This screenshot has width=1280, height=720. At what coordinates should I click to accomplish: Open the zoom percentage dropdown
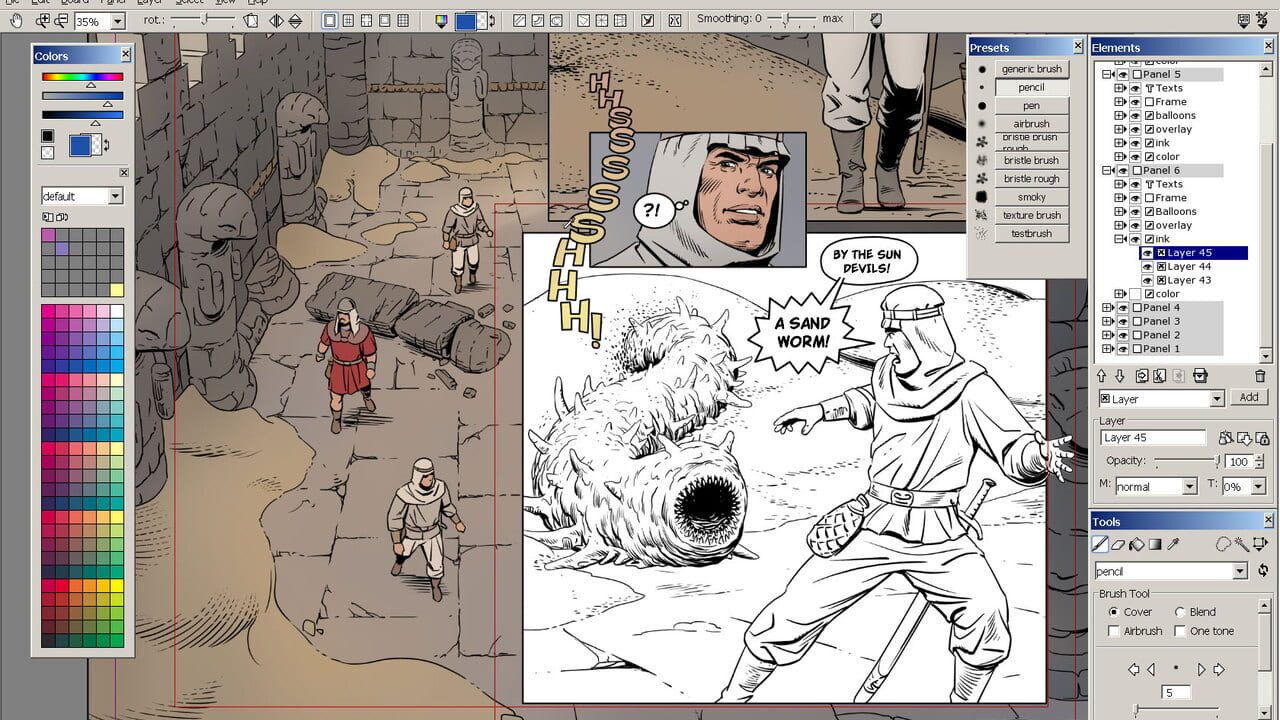click(x=117, y=21)
